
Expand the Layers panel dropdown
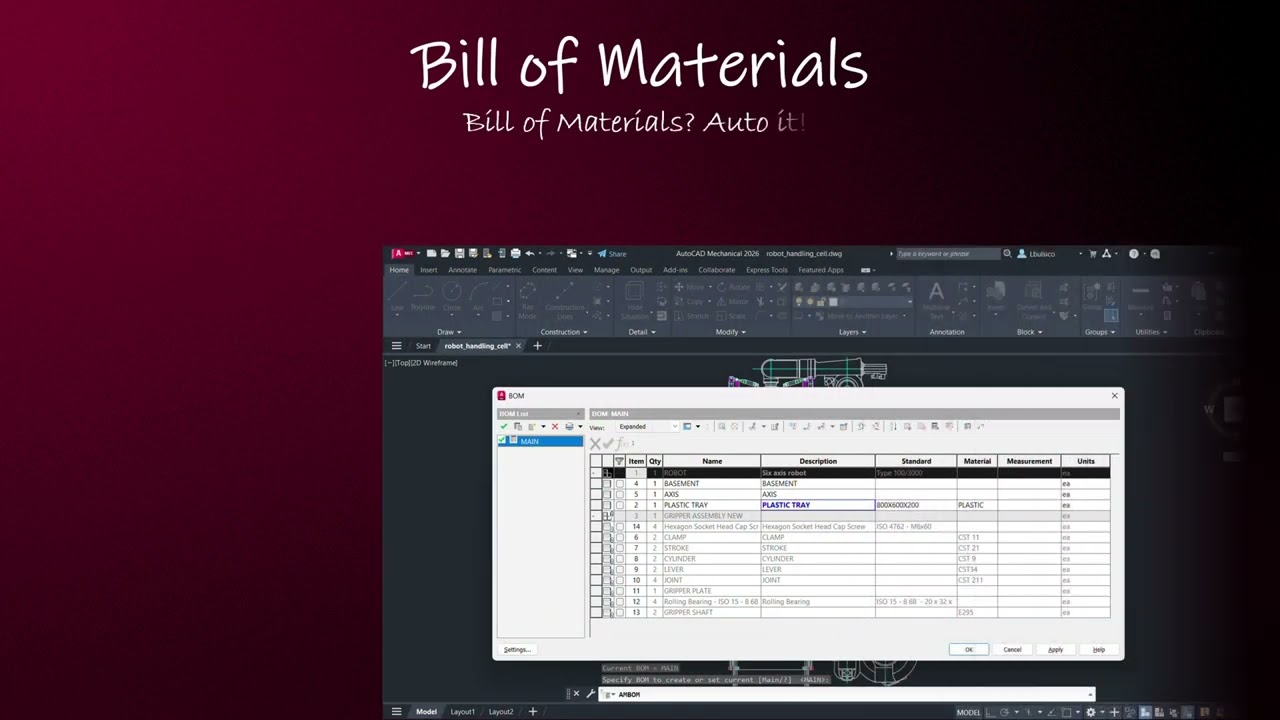[852, 332]
